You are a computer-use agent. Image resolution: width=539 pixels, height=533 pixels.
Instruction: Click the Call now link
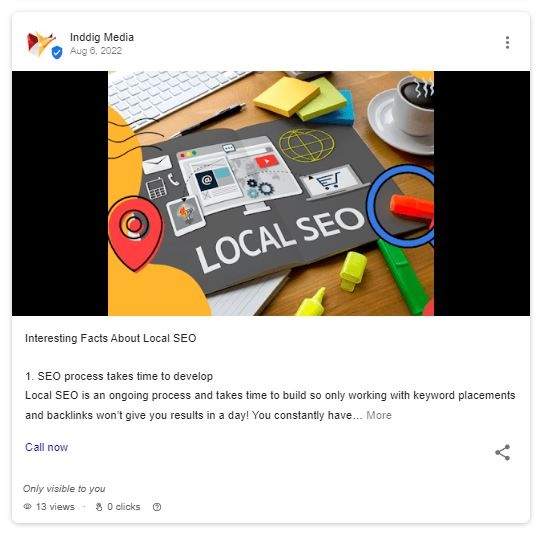click(x=46, y=447)
